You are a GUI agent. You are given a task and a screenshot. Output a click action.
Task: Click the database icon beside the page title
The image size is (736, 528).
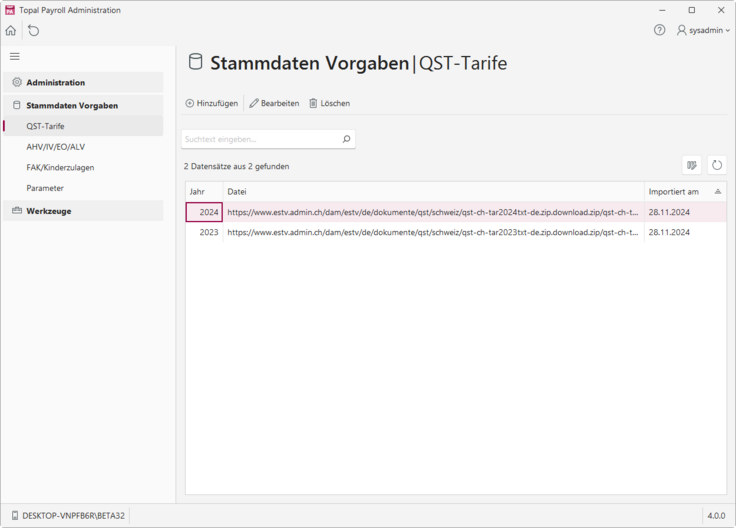(195, 63)
